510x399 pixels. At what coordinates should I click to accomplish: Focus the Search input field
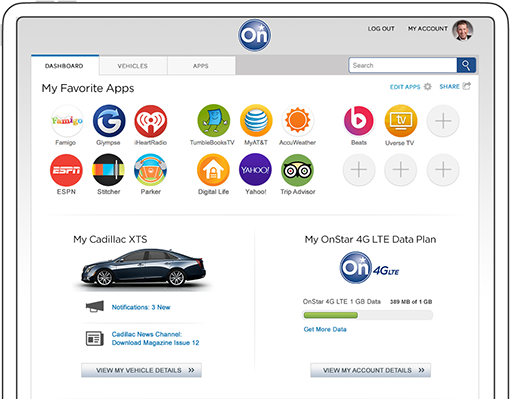(403, 65)
